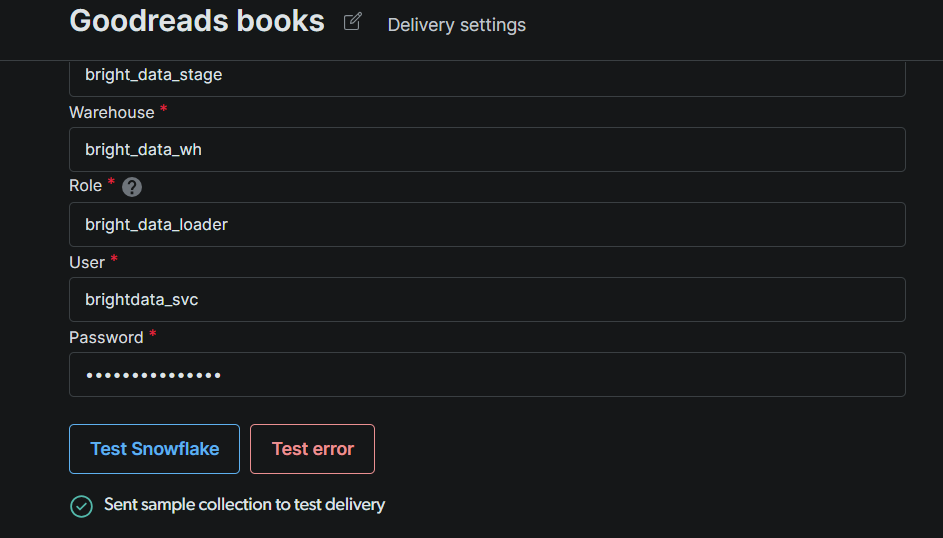The height and width of the screenshot is (538, 943).
Task: Click the edit pencil icon beside Goodreads books
Action: pos(352,22)
